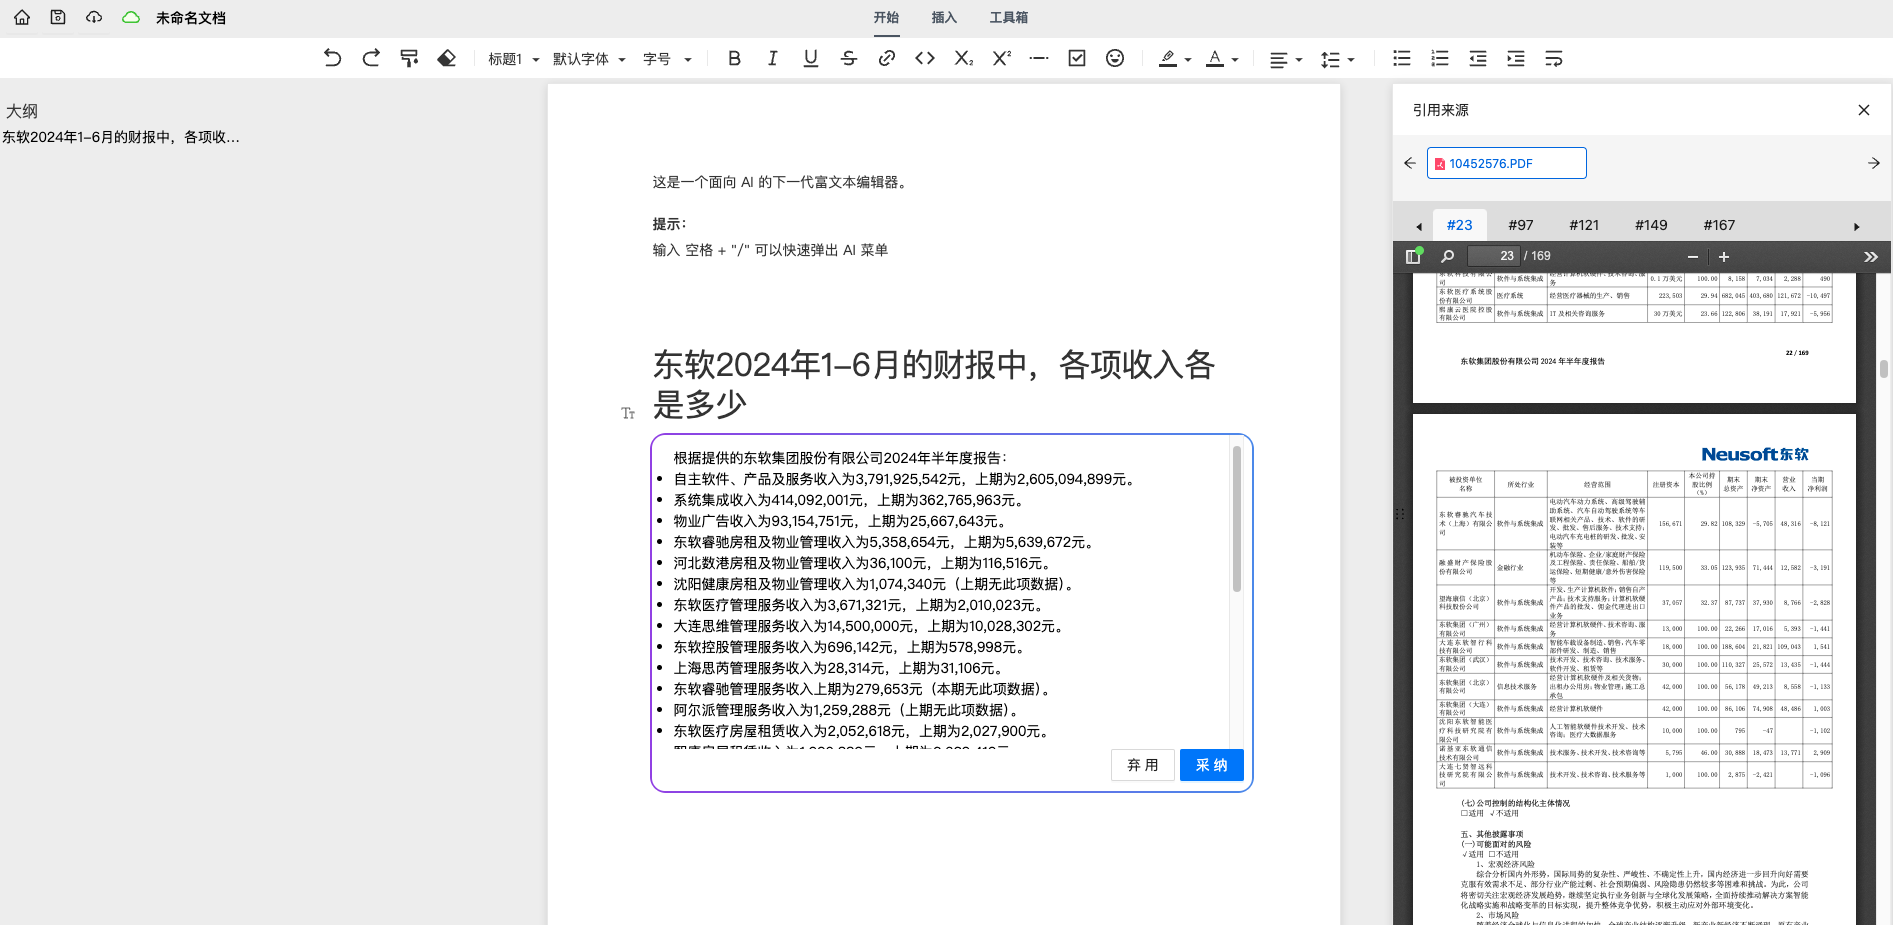1893x925 pixels.
Task: Open the 标题1 heading style dropdown
Action: tap(513, 60)
